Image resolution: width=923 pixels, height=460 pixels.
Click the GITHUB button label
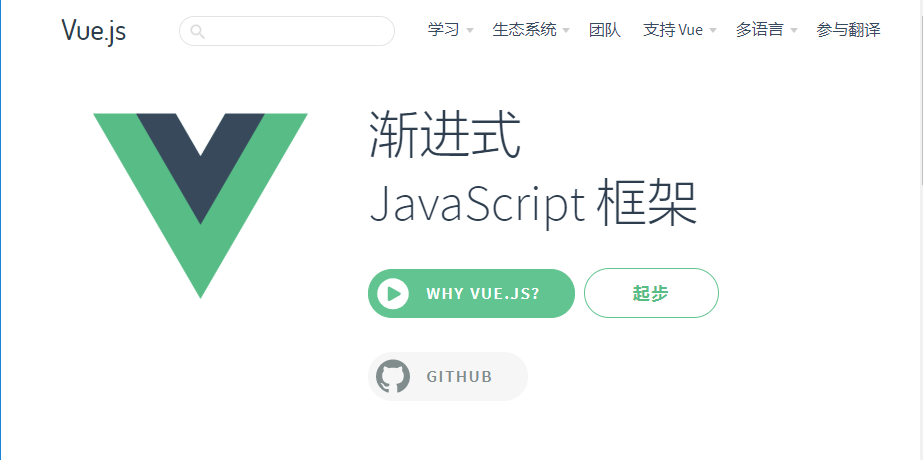459,377
